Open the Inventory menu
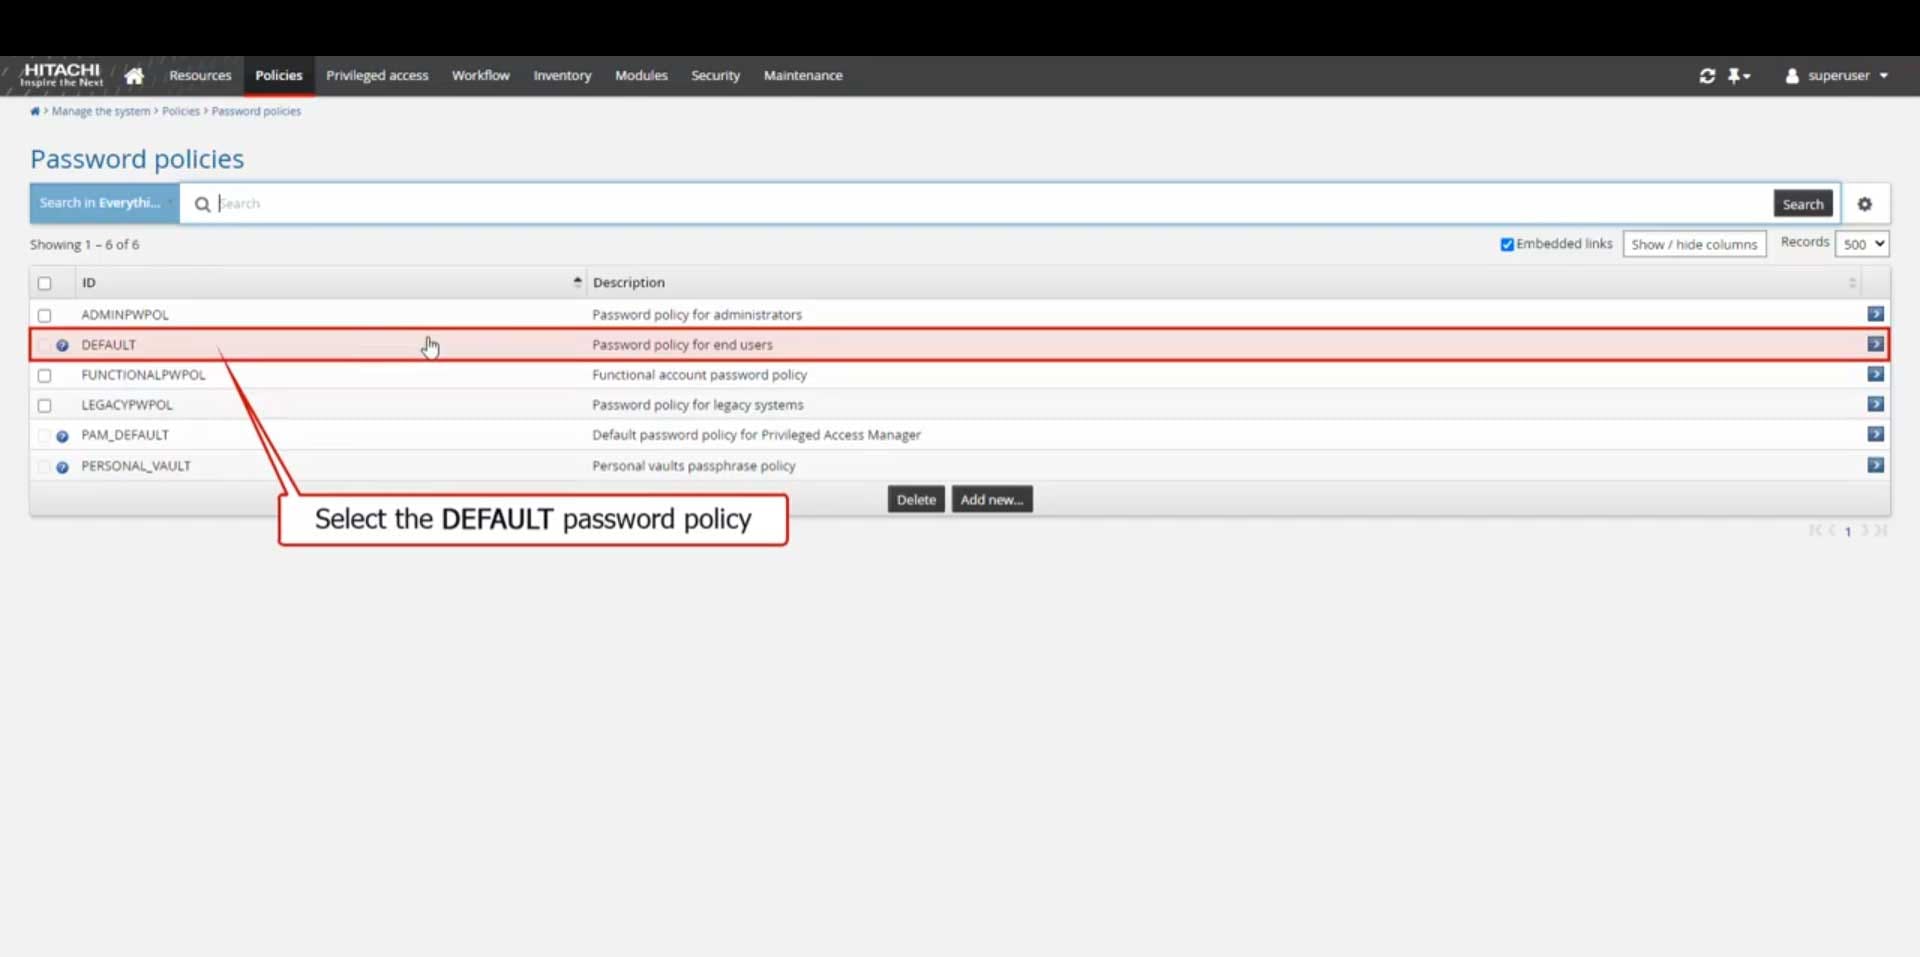Viewport: 1920px width, 957px height. tap(562, 76)
